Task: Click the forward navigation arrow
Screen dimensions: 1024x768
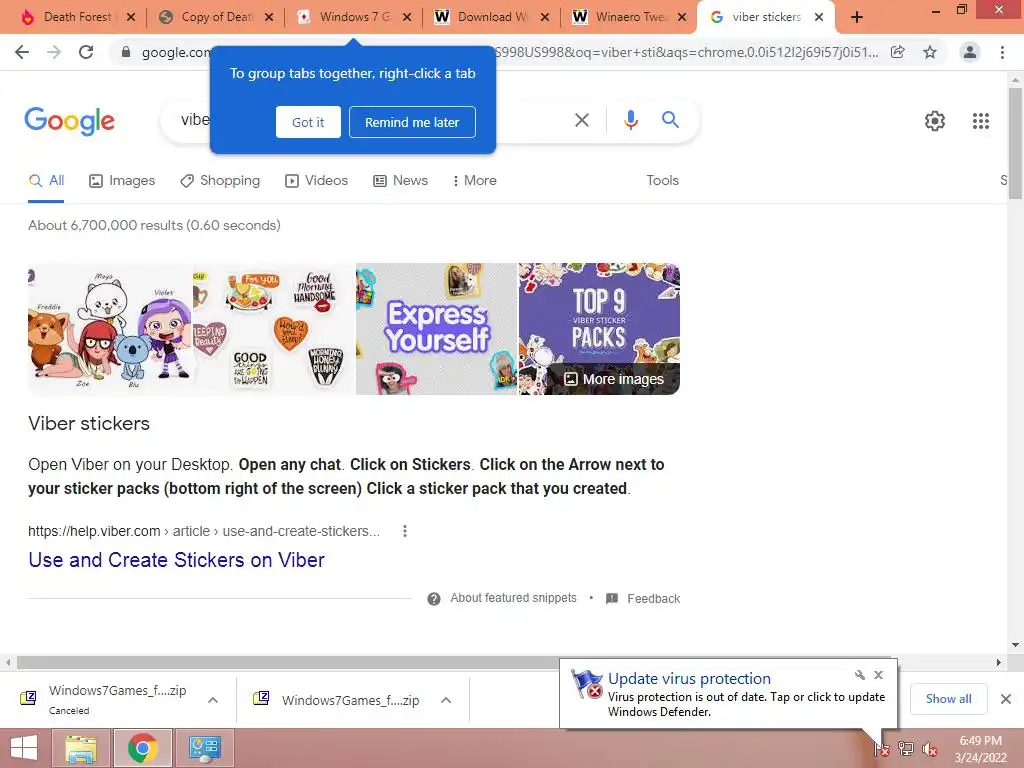Action: [x=54, y=52]
